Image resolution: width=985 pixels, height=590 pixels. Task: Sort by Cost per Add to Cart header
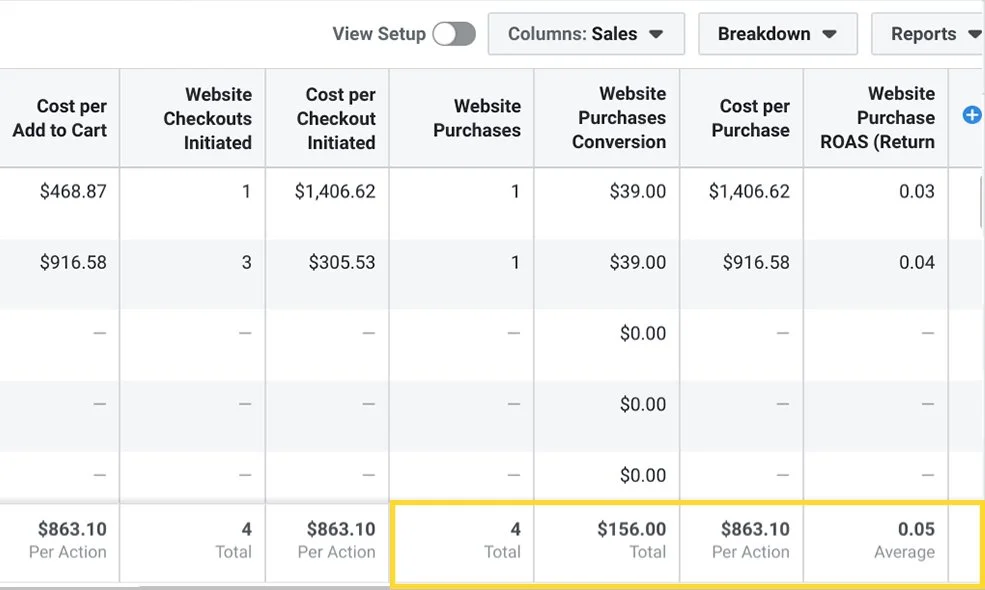pyautogui.click(x=60, y=118)
